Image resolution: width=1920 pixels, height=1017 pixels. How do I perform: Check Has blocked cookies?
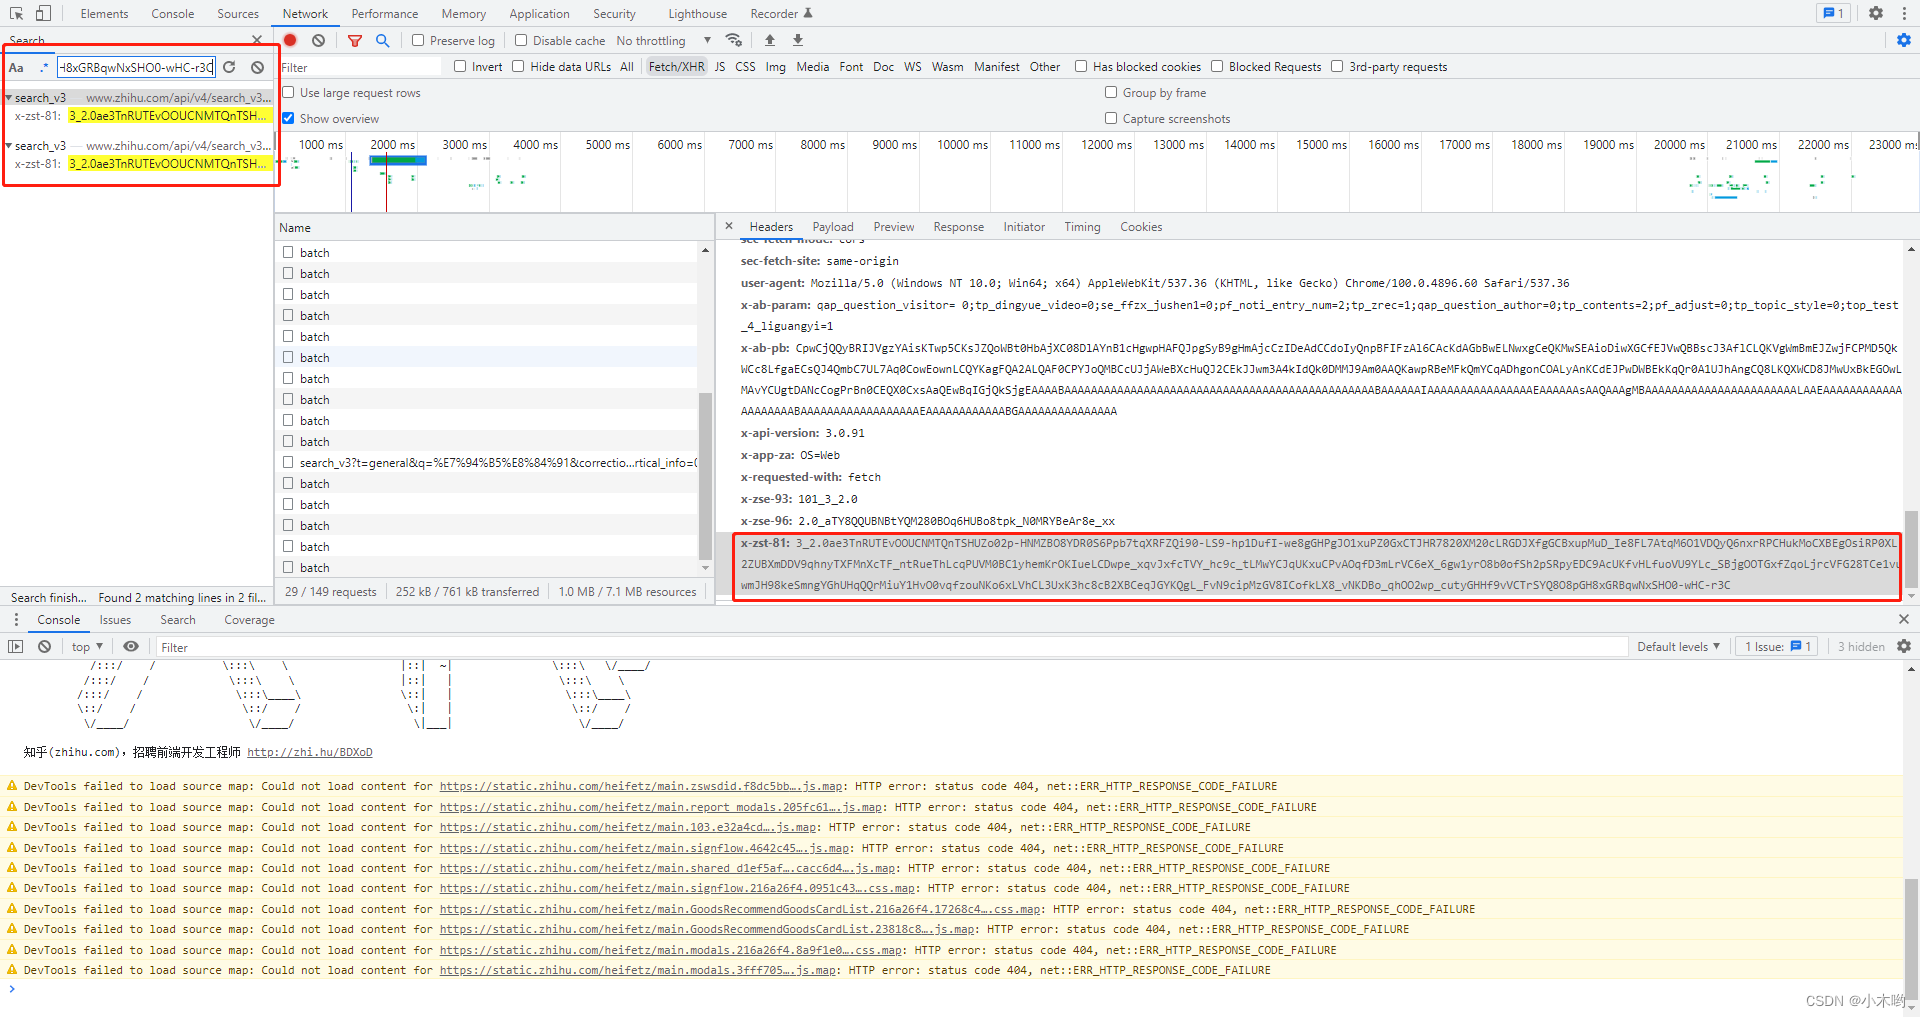1081,66
